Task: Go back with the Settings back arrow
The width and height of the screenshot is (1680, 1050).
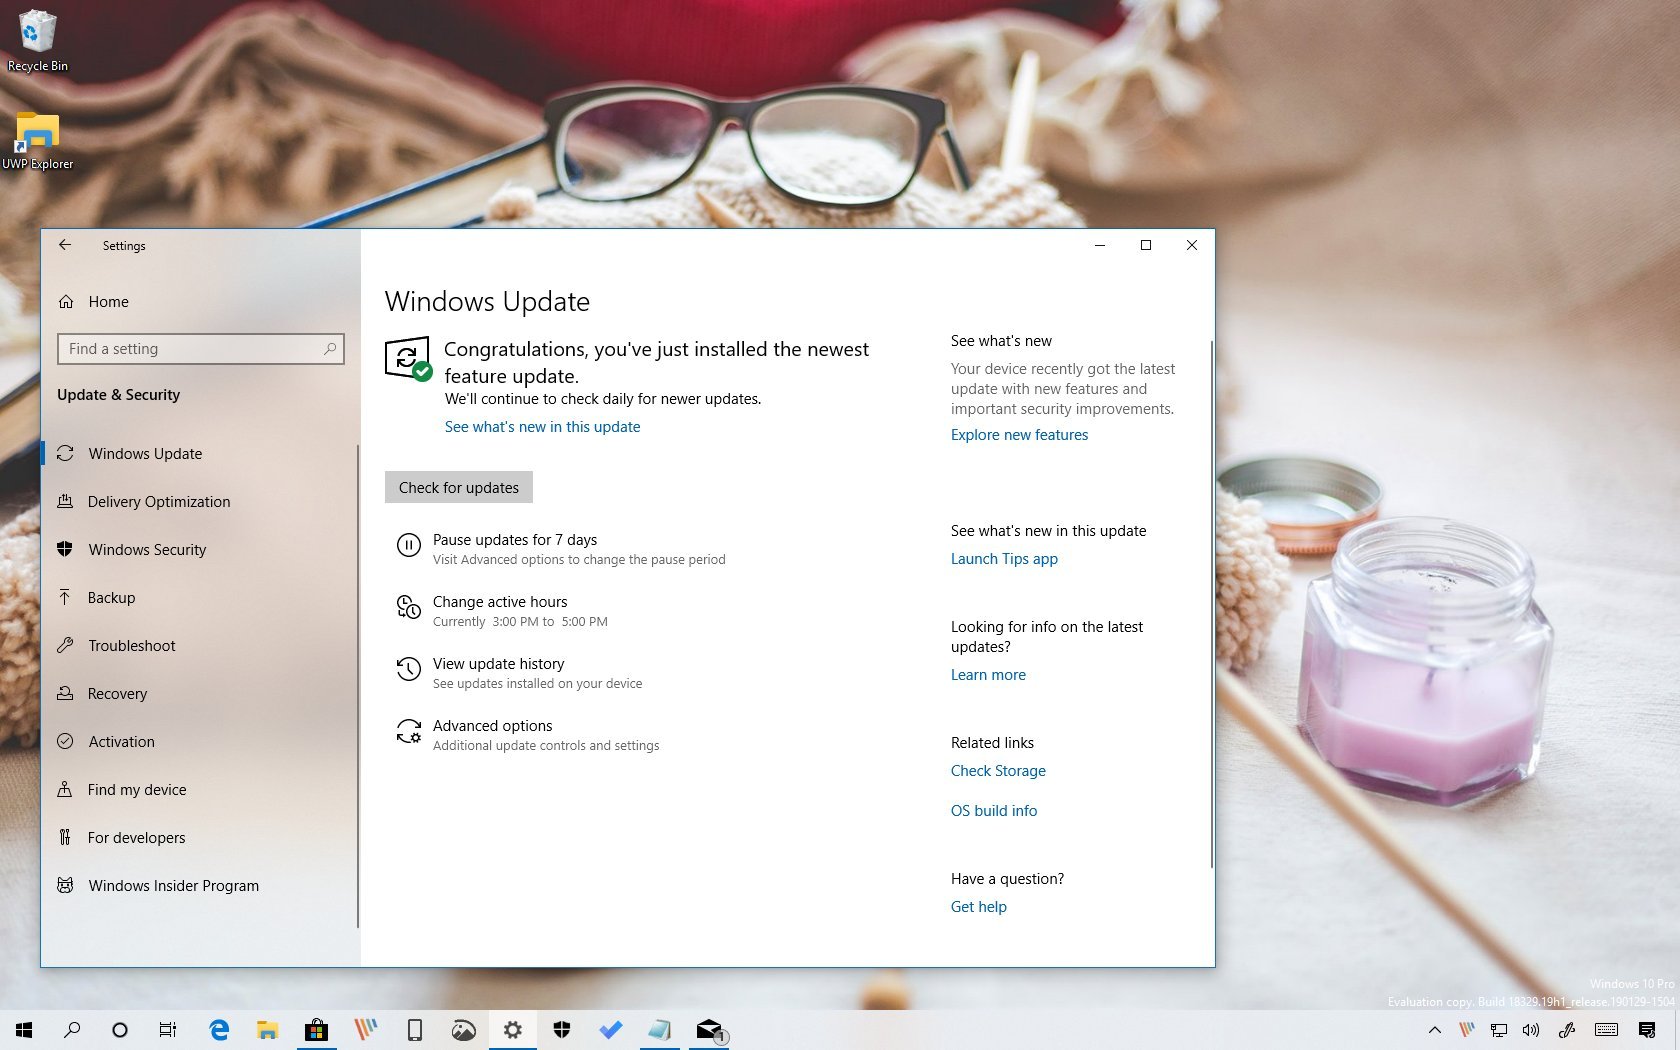Action: coord(65,245)
